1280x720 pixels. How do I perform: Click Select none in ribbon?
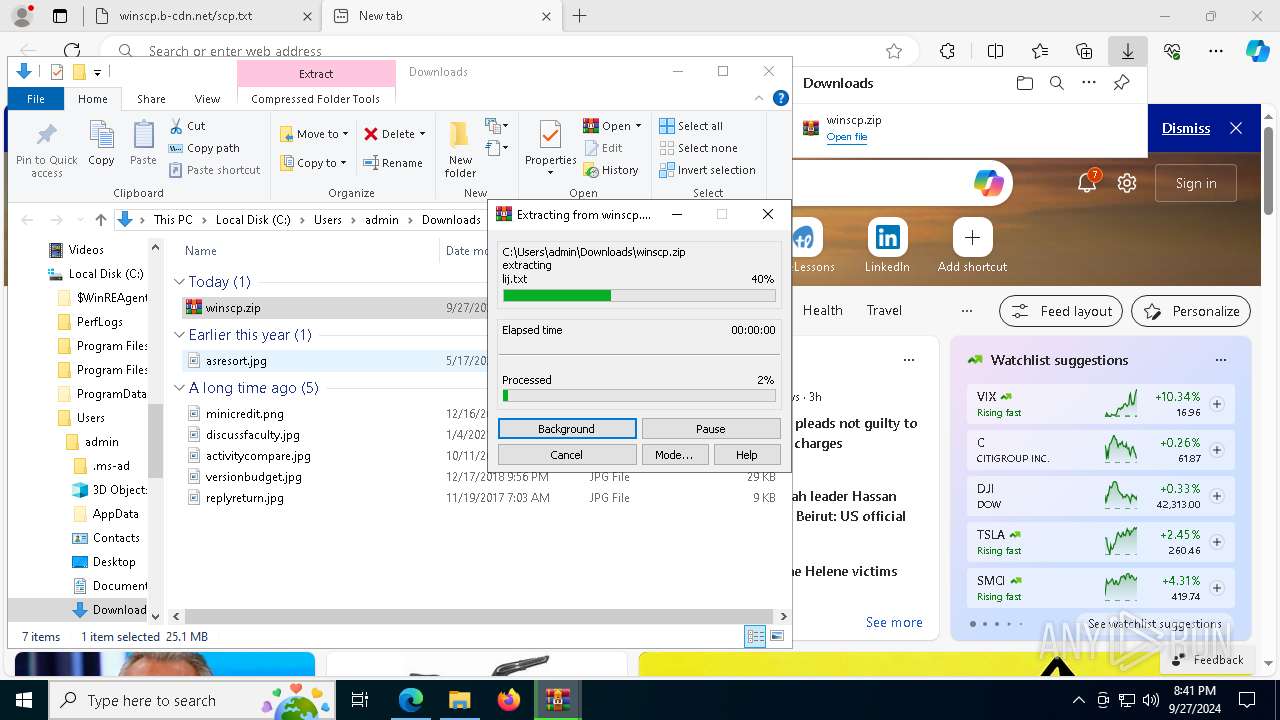698,148
